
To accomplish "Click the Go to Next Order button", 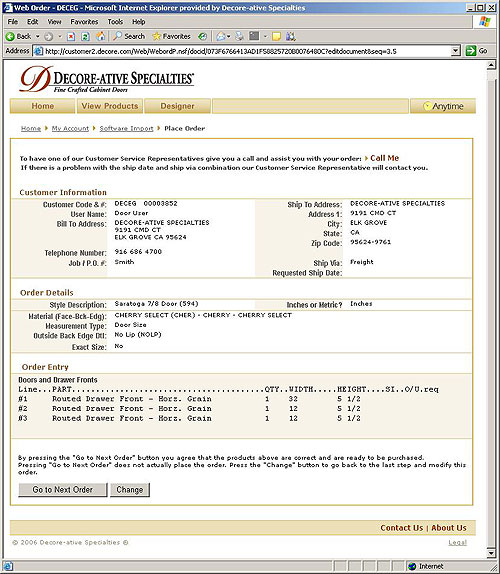I will (63, 490).
